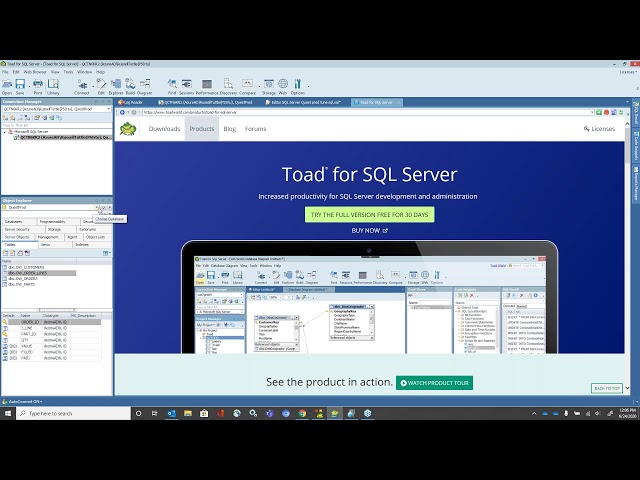Click the green go icon by address bar
Screen dimensions: 640x480
tap(599, 112)
